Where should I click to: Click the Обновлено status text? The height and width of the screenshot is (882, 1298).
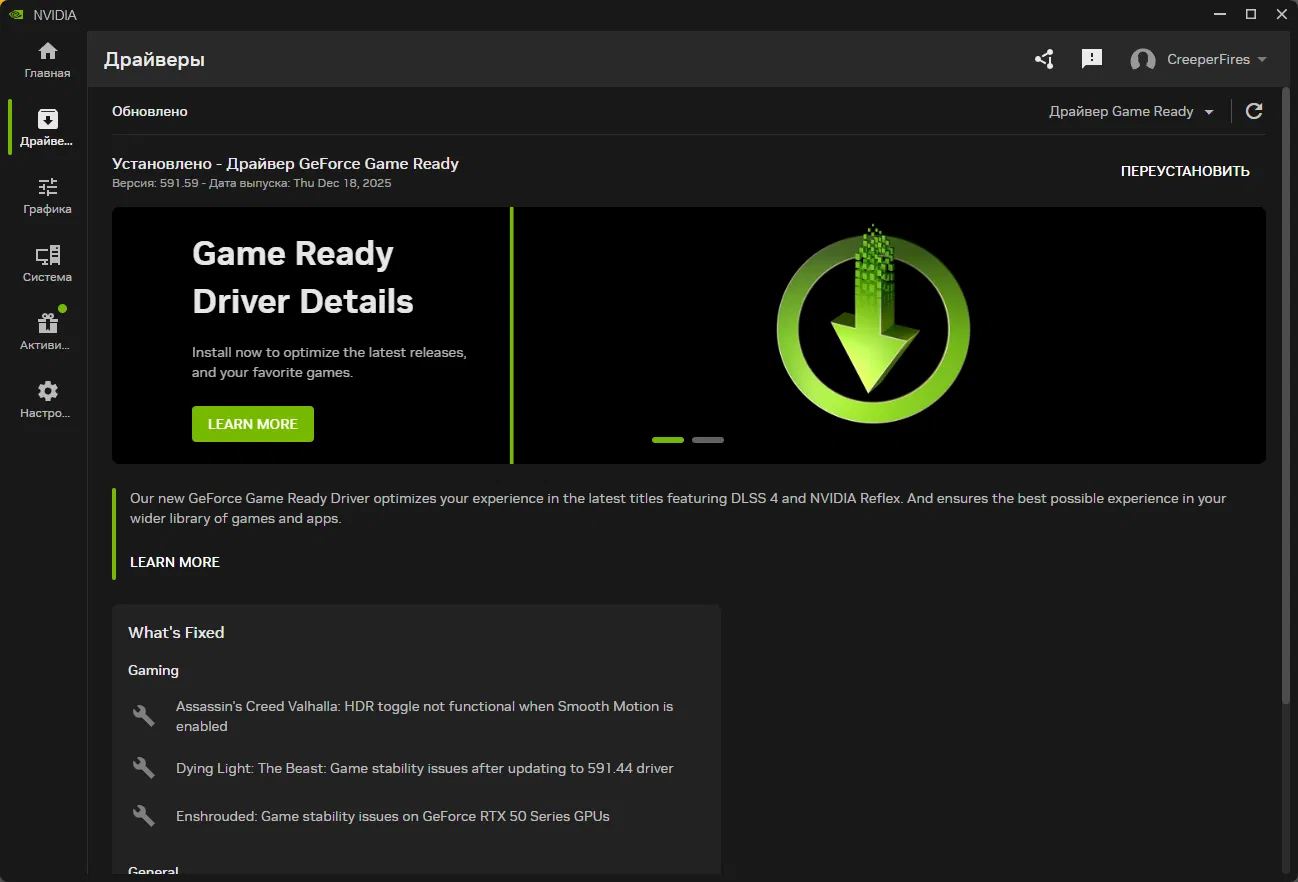pyautogui.click(x=150, y=111)
